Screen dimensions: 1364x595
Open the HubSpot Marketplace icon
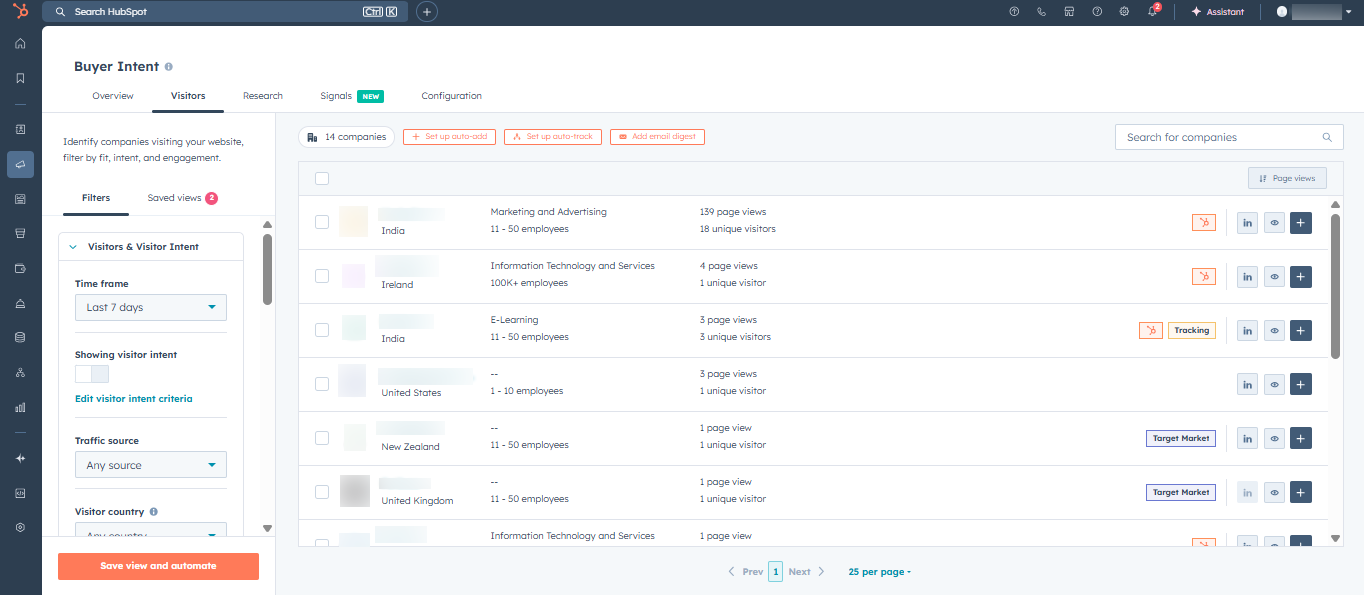click(1069, 11)
